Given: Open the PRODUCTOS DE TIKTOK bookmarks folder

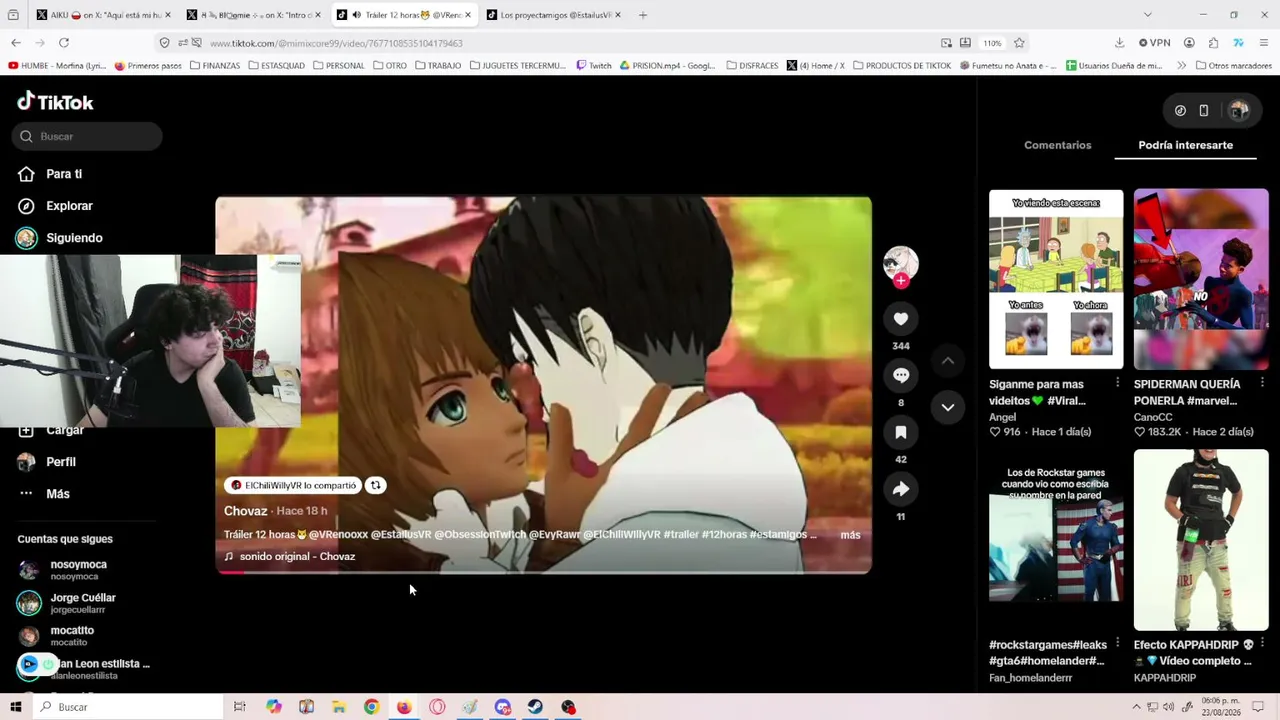Looking at the screenshot, I should coord(902,66).
